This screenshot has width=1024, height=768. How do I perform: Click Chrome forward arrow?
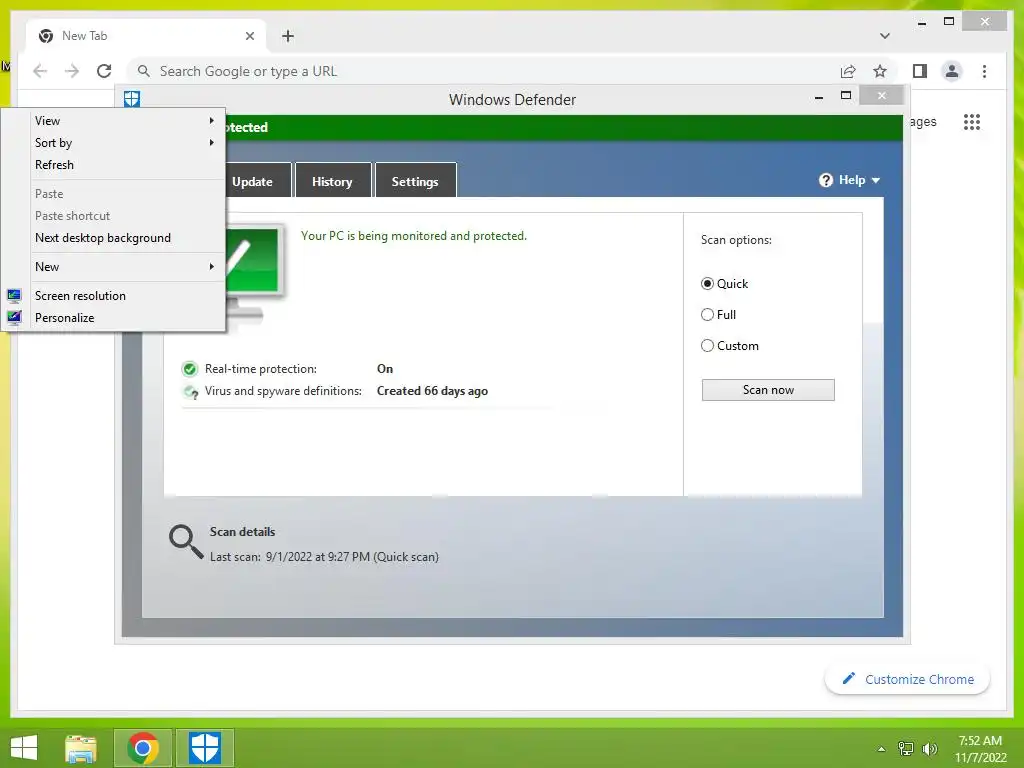72,71
